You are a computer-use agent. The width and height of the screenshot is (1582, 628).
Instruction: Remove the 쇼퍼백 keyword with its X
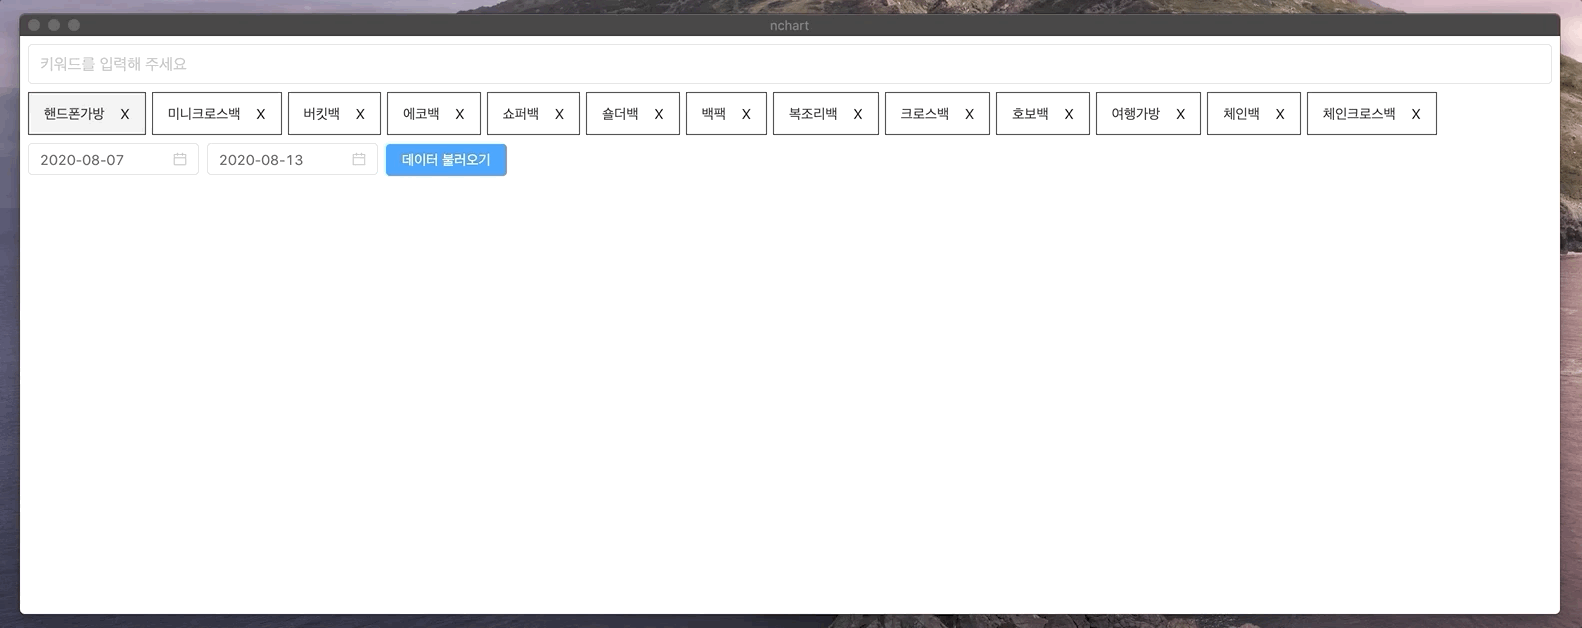coord(559,114)
